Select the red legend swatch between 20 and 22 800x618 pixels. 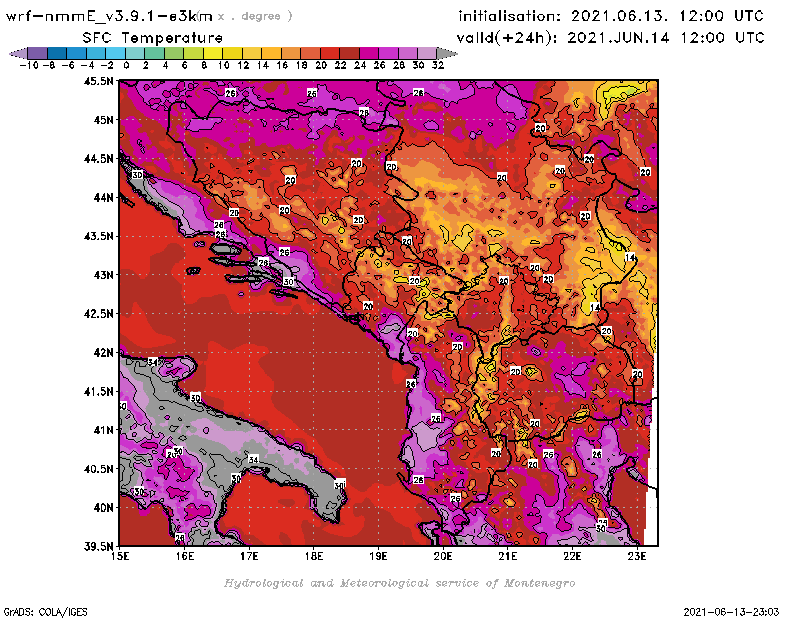click(x=330, y=53)
